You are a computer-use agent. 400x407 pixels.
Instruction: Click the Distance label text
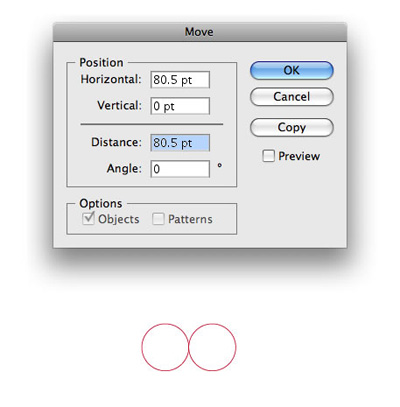coord(116,142)
